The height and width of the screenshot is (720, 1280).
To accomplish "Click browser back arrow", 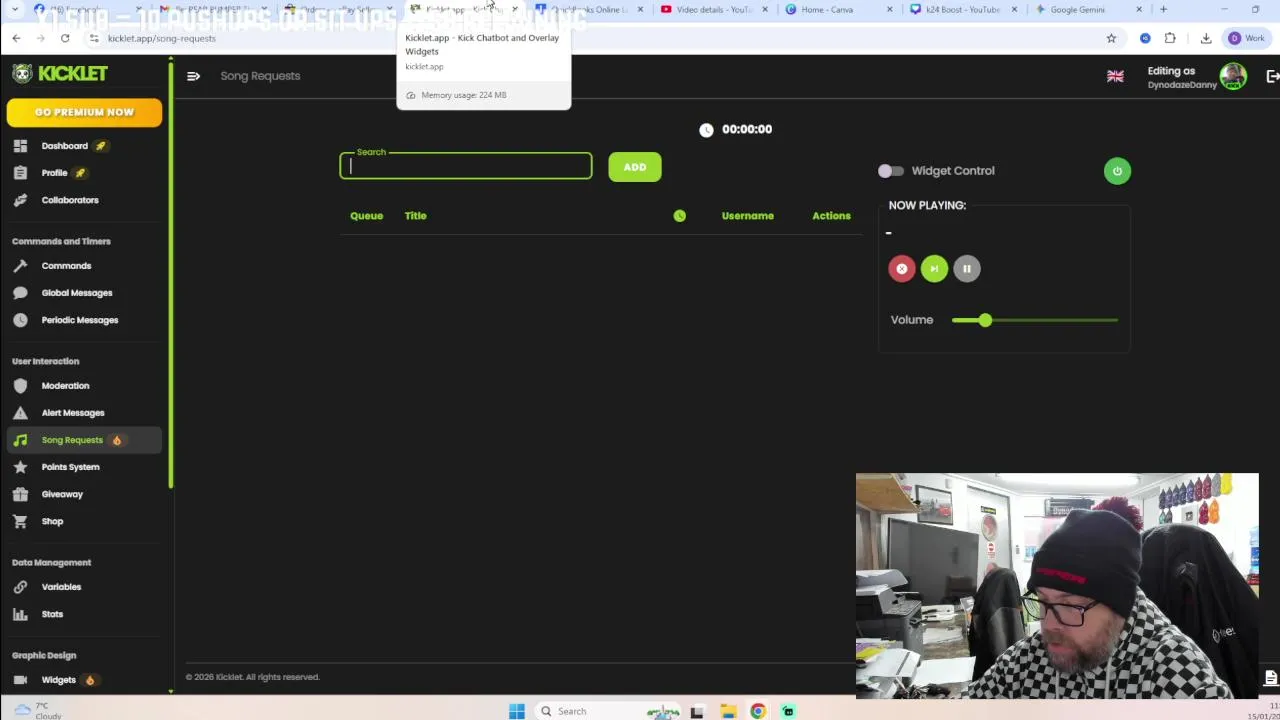I will coord(16,38).
